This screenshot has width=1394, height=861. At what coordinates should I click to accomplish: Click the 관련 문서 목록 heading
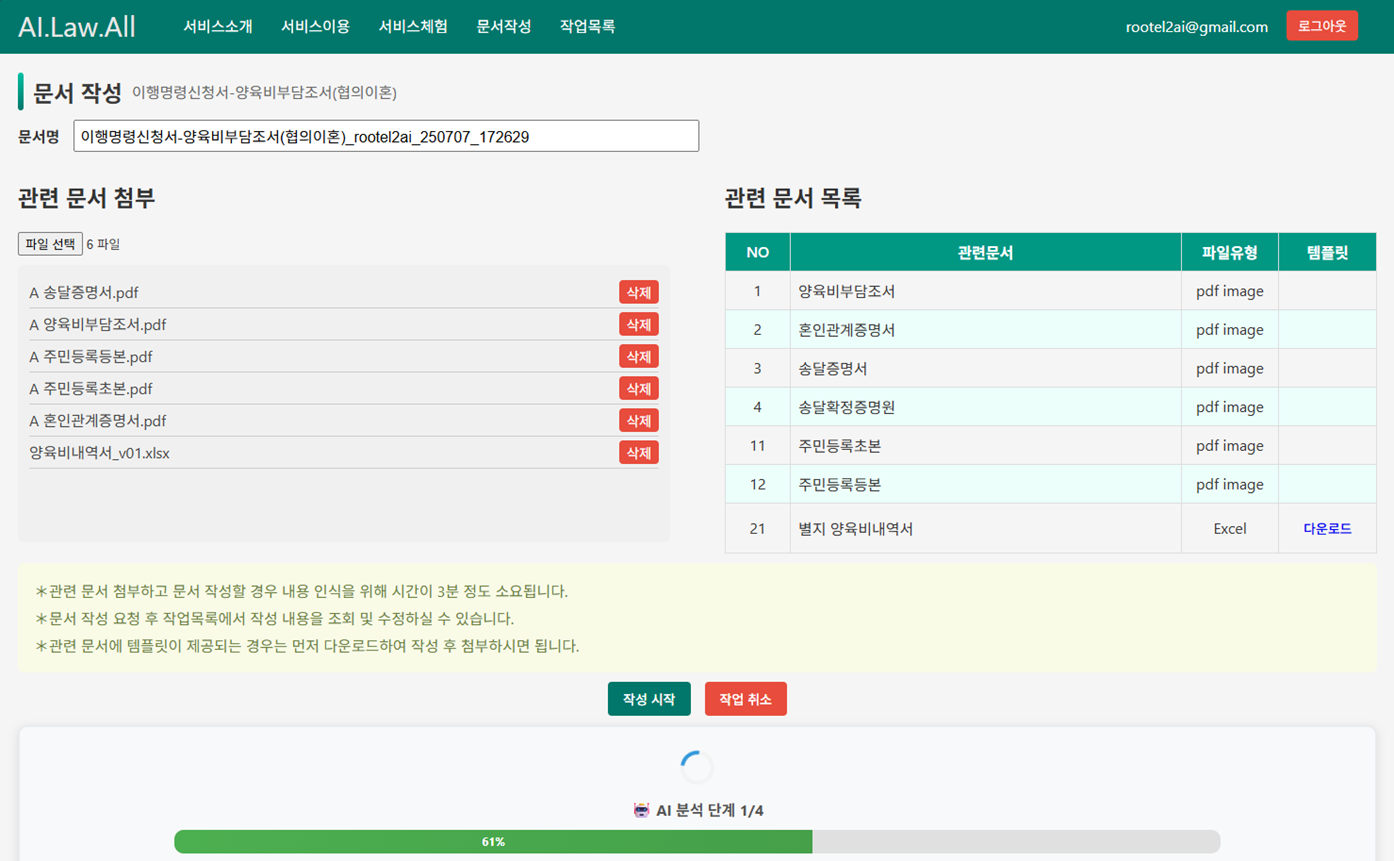pos(793,198)
